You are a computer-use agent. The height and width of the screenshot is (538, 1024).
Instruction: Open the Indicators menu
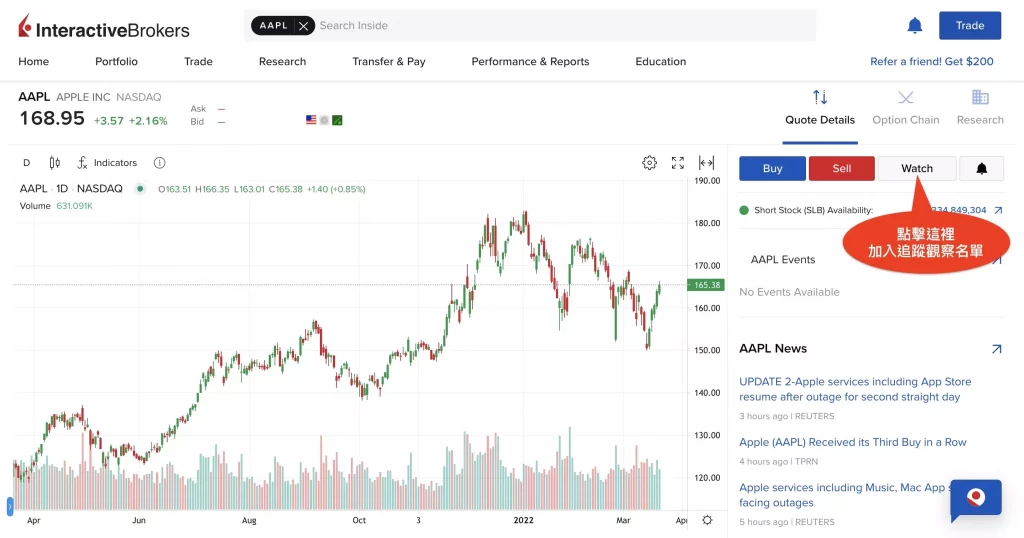107,163
